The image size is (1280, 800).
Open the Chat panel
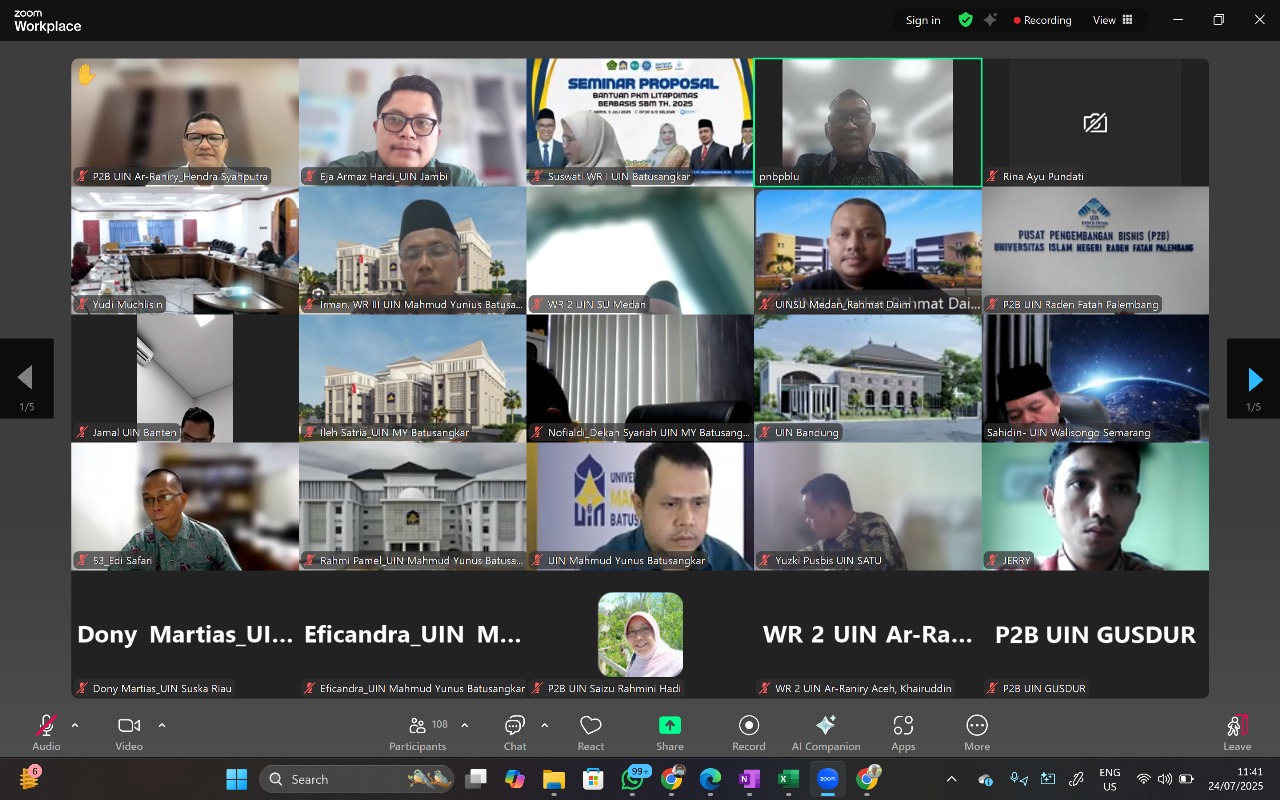click(x=515, y=732)
